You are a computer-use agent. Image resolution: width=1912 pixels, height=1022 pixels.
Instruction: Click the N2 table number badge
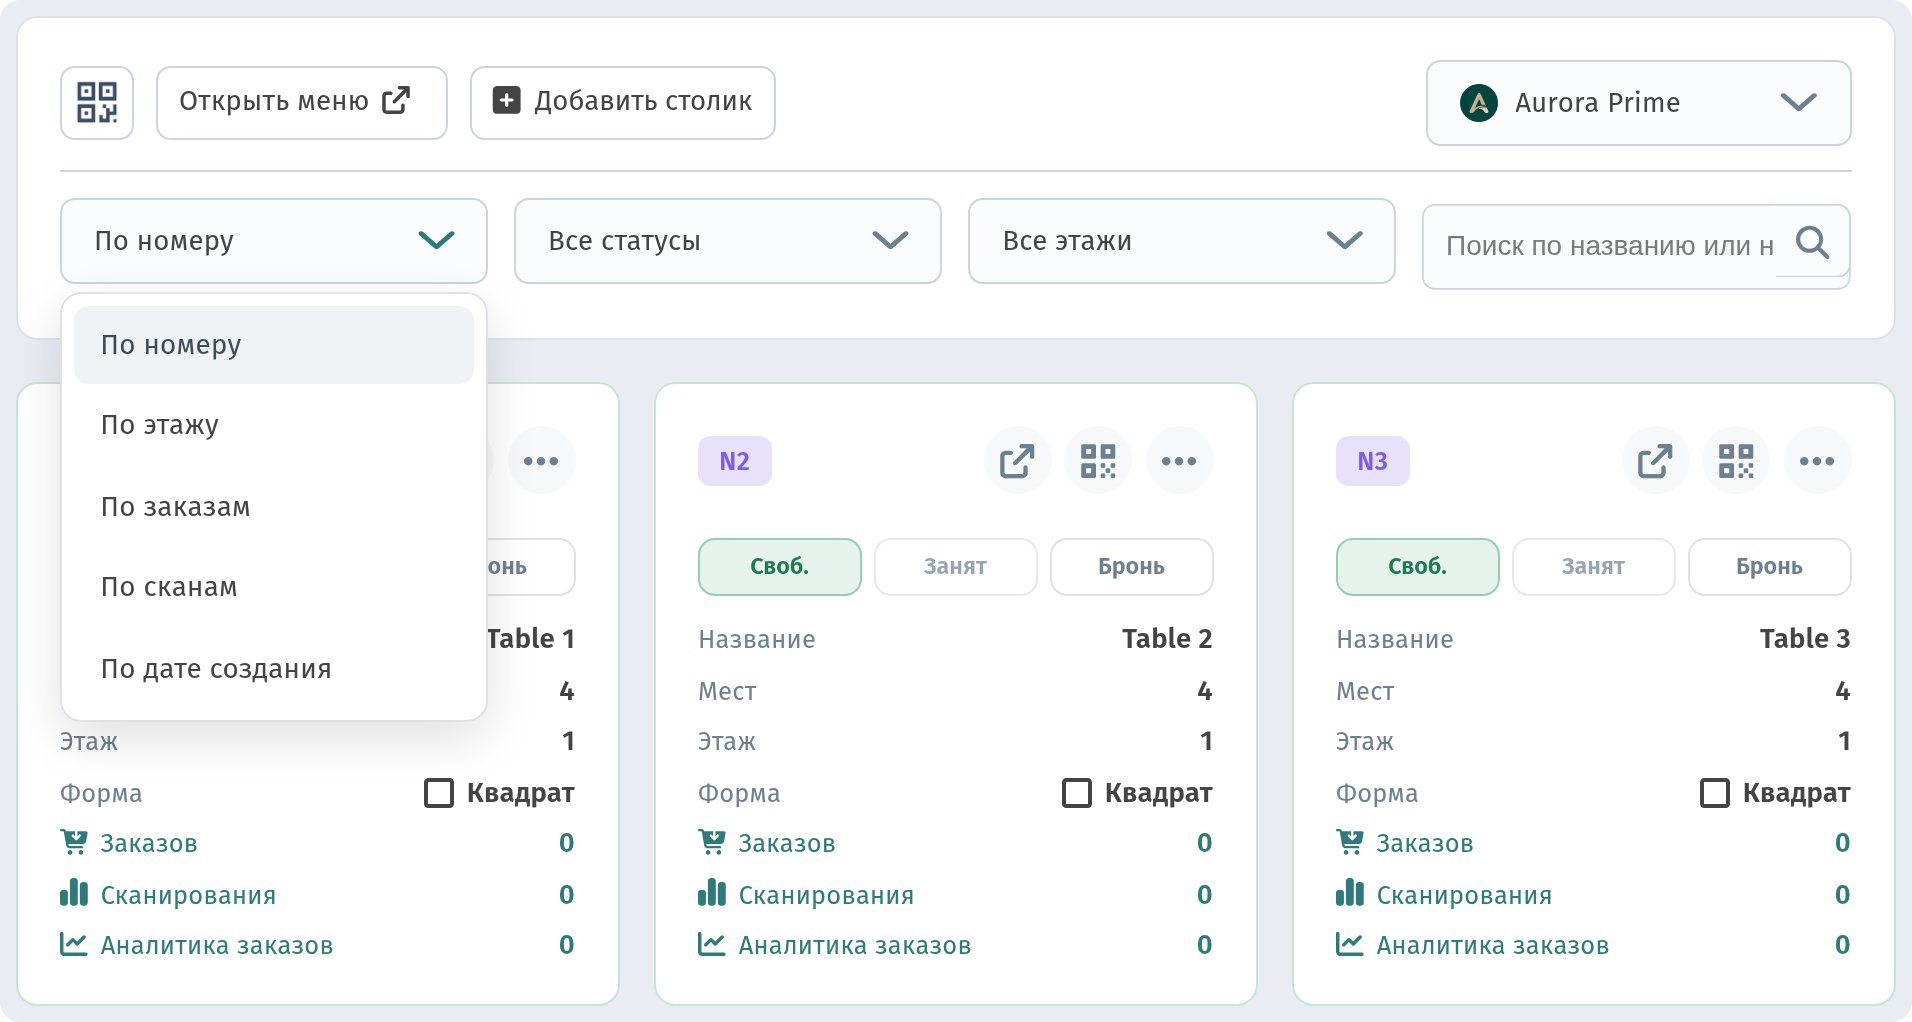[735, 461]
